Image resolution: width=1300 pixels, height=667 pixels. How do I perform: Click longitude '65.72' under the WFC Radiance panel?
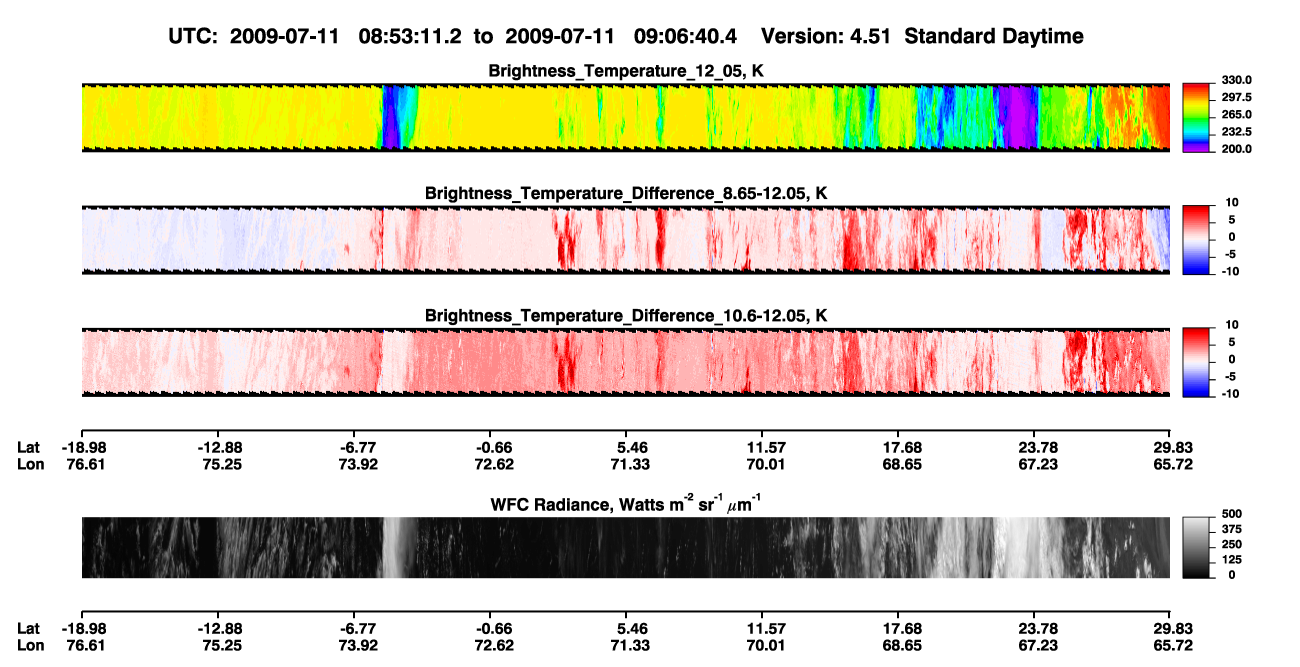(x=1172, y=645)
